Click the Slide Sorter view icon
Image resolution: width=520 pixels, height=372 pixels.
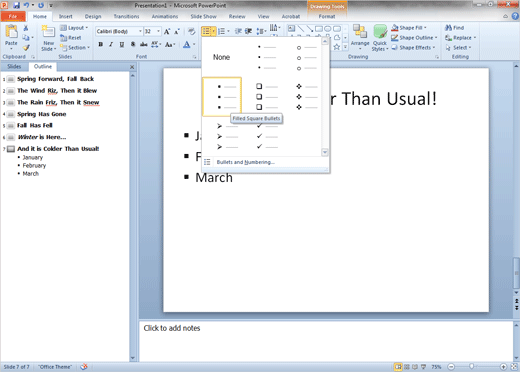point(407,367)
